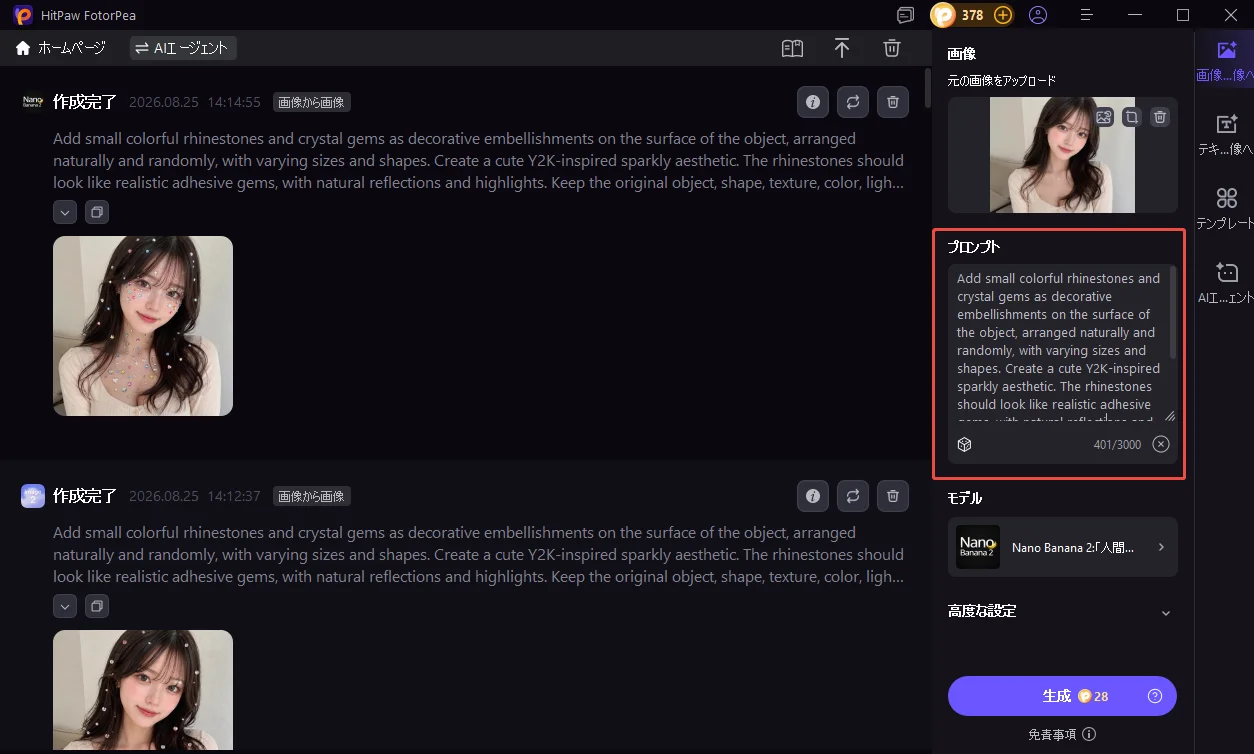Delete the 14:14:55 result
The image size is (1254, 754).
click(x=893, y=102)
